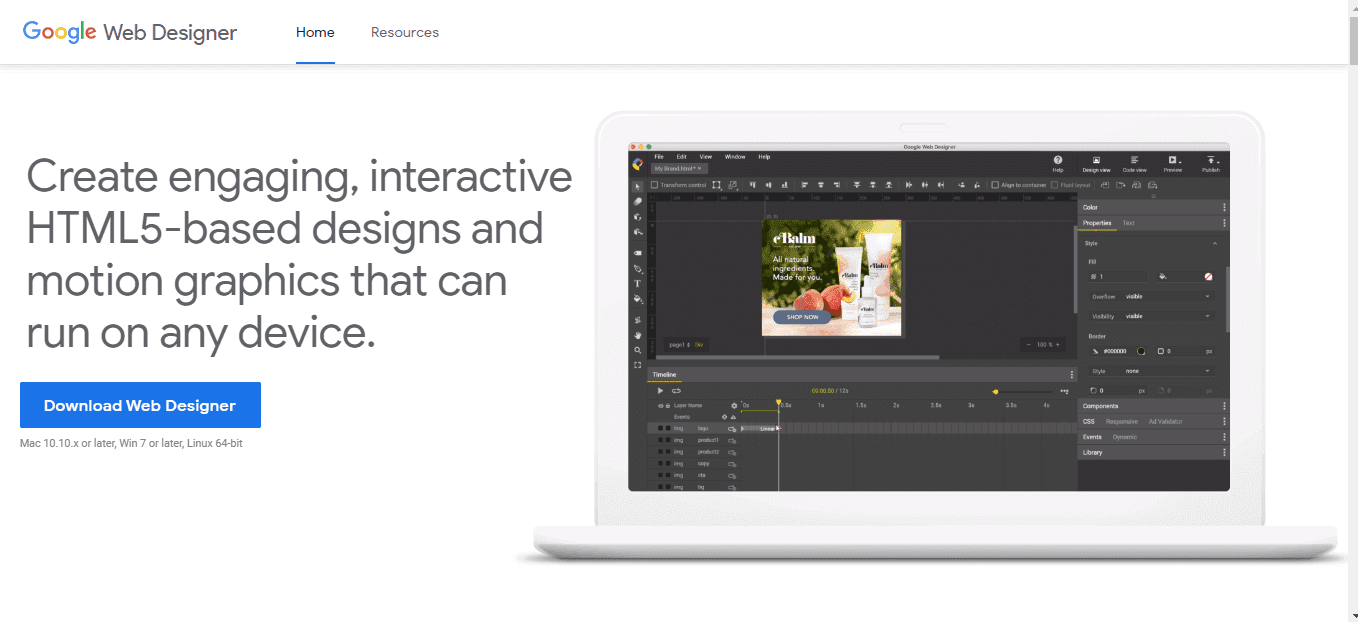Click the Download Web Designer button

coord(140,405)
